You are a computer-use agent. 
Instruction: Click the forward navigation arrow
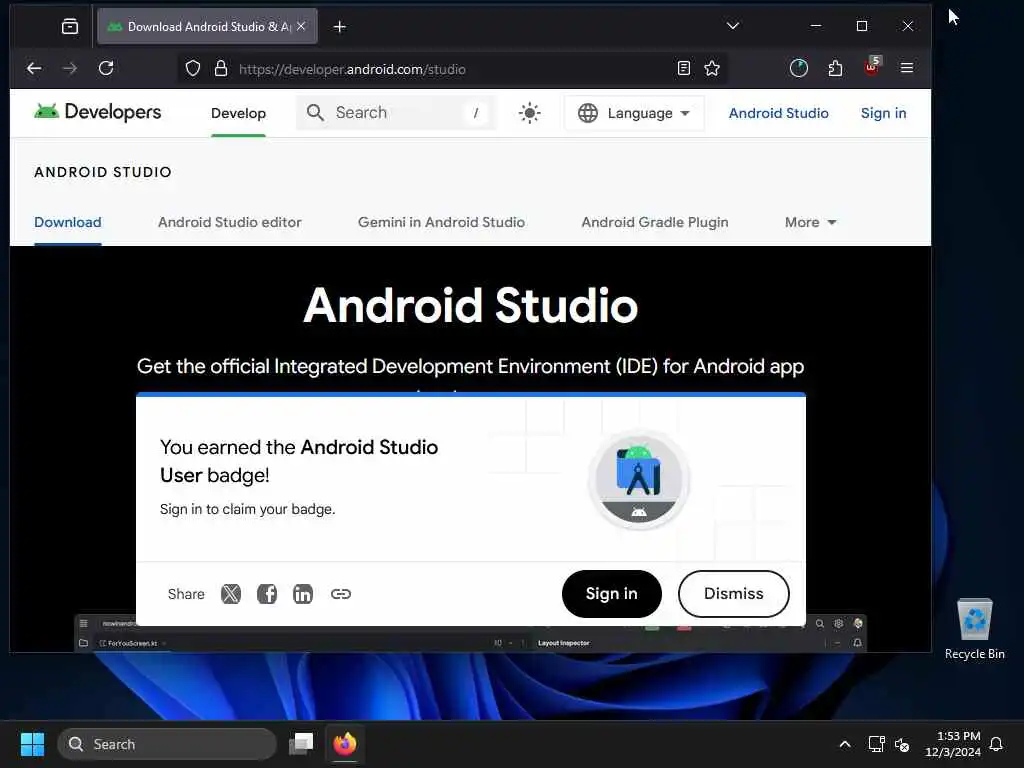(70, 68)
